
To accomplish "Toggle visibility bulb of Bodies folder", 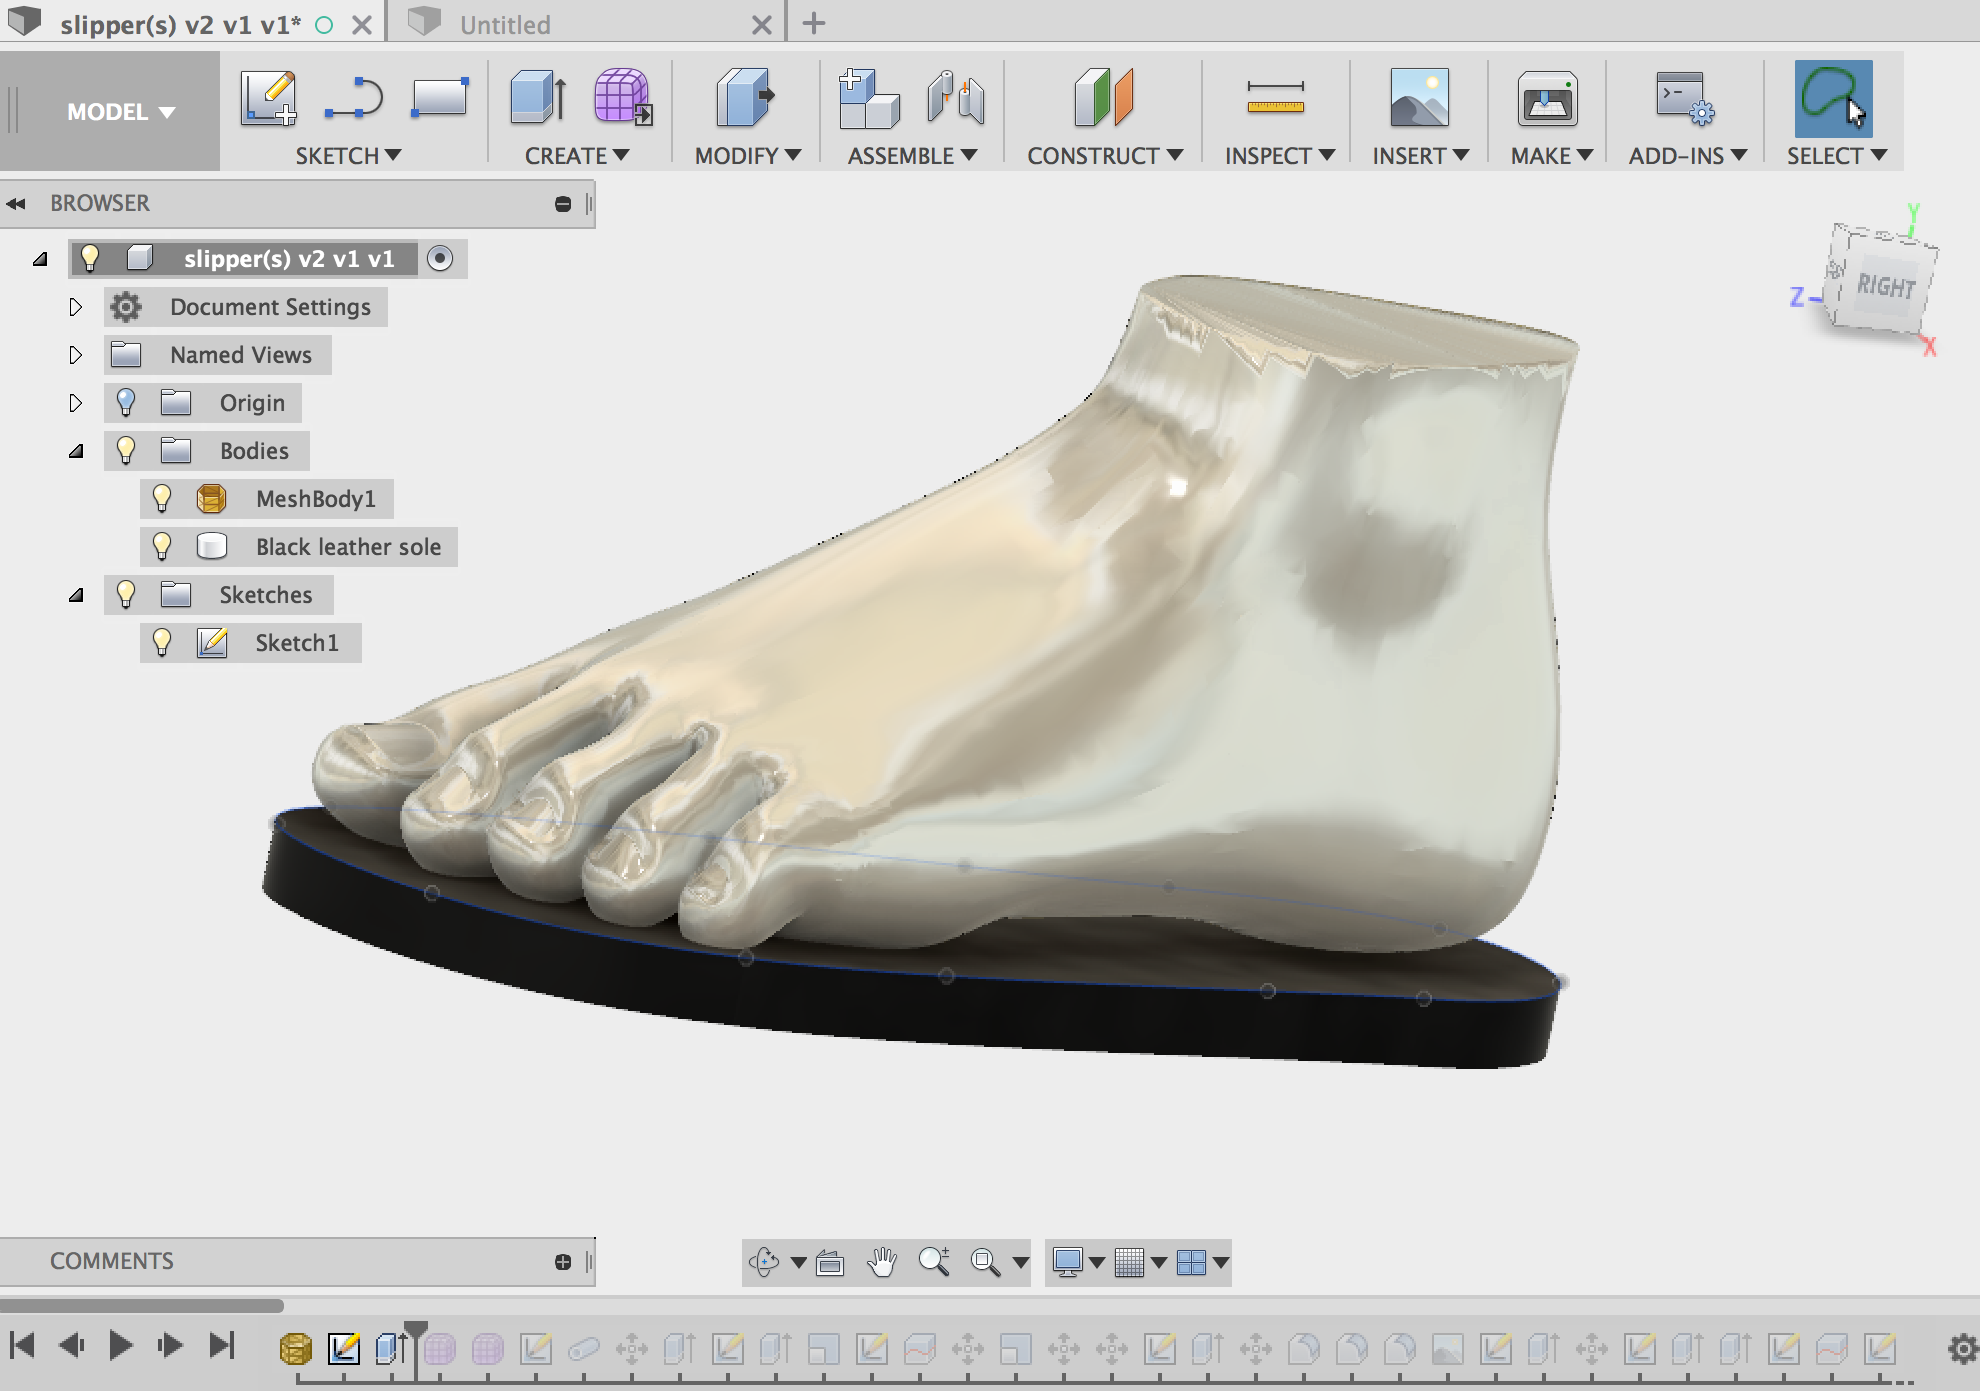I will click(x=126, y=451).
